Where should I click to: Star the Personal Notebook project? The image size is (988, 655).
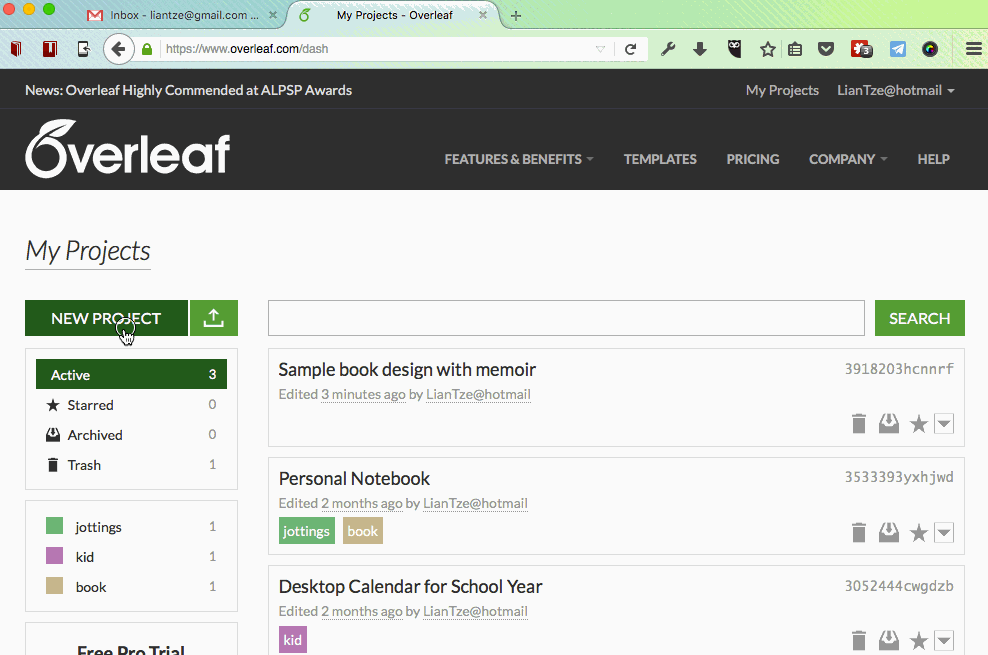click(919, 533)
